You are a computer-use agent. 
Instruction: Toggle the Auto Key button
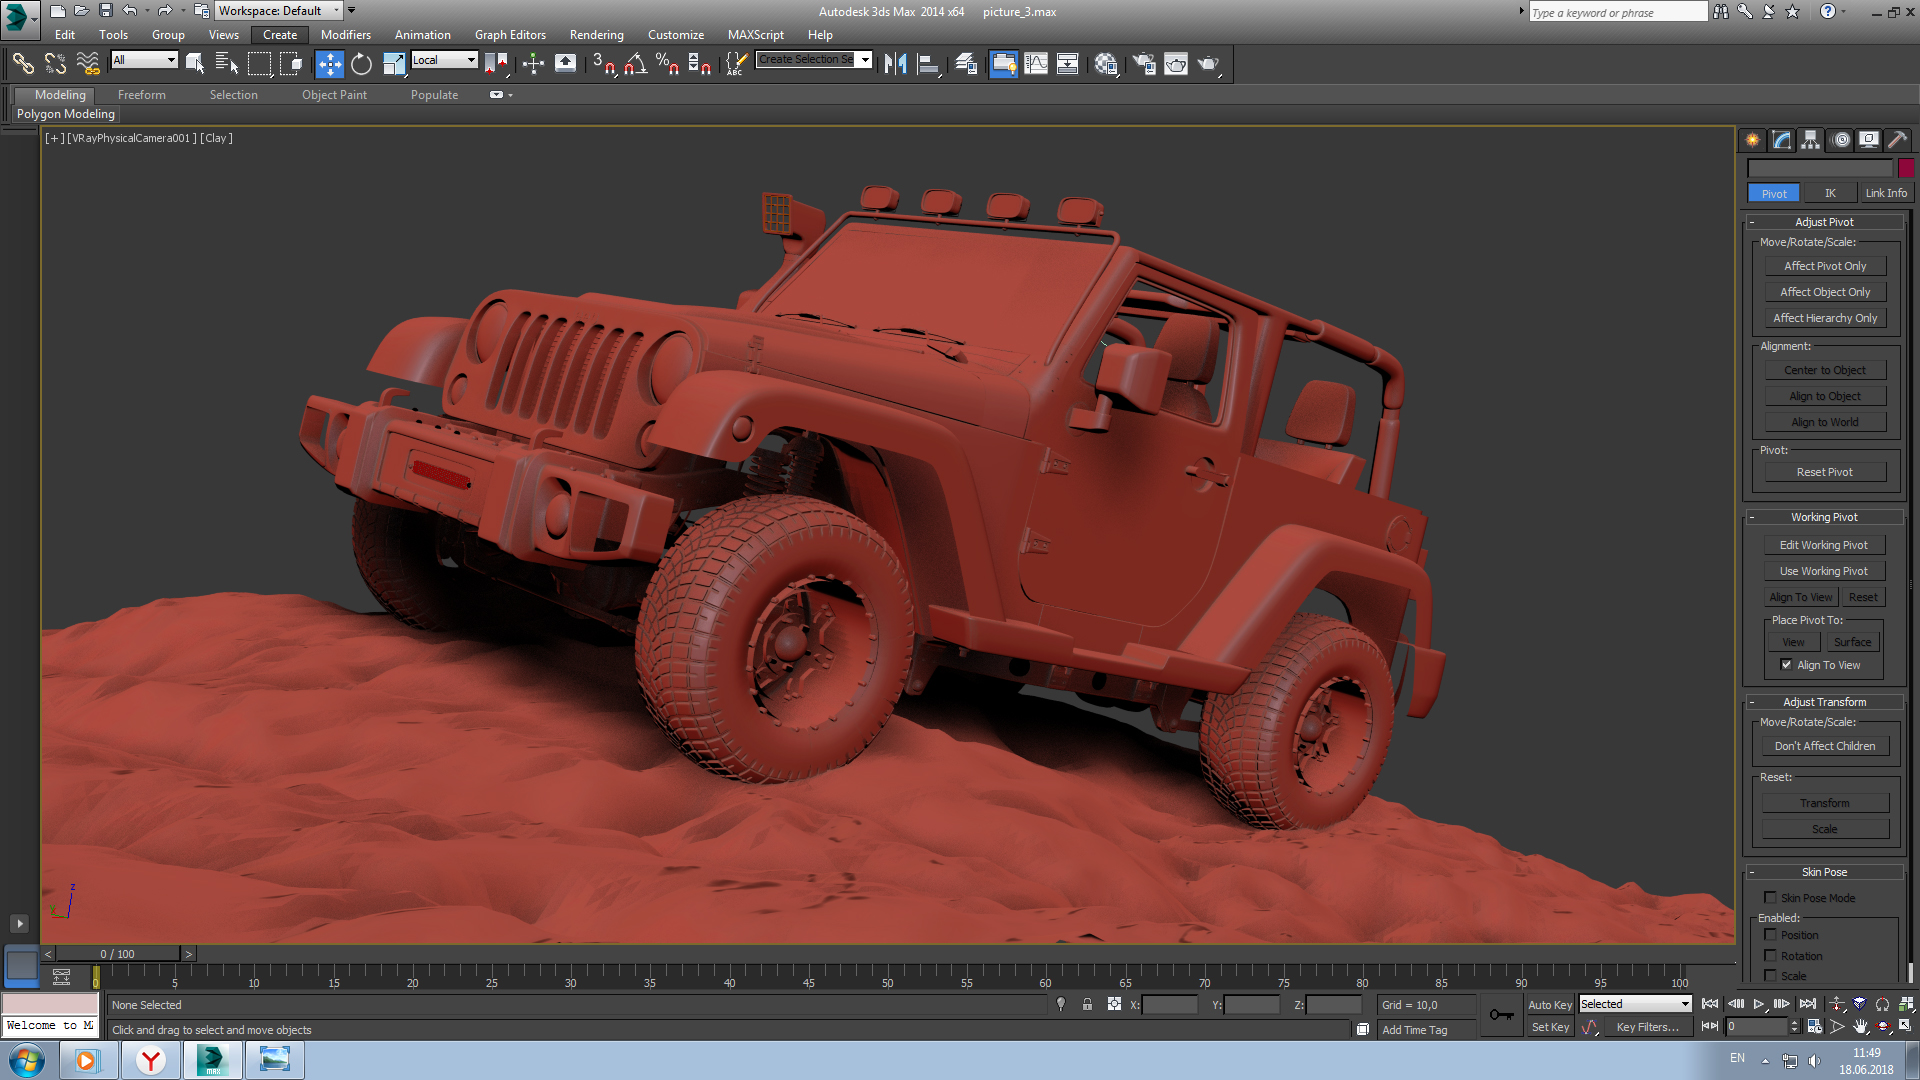tap(1550, 1005)
